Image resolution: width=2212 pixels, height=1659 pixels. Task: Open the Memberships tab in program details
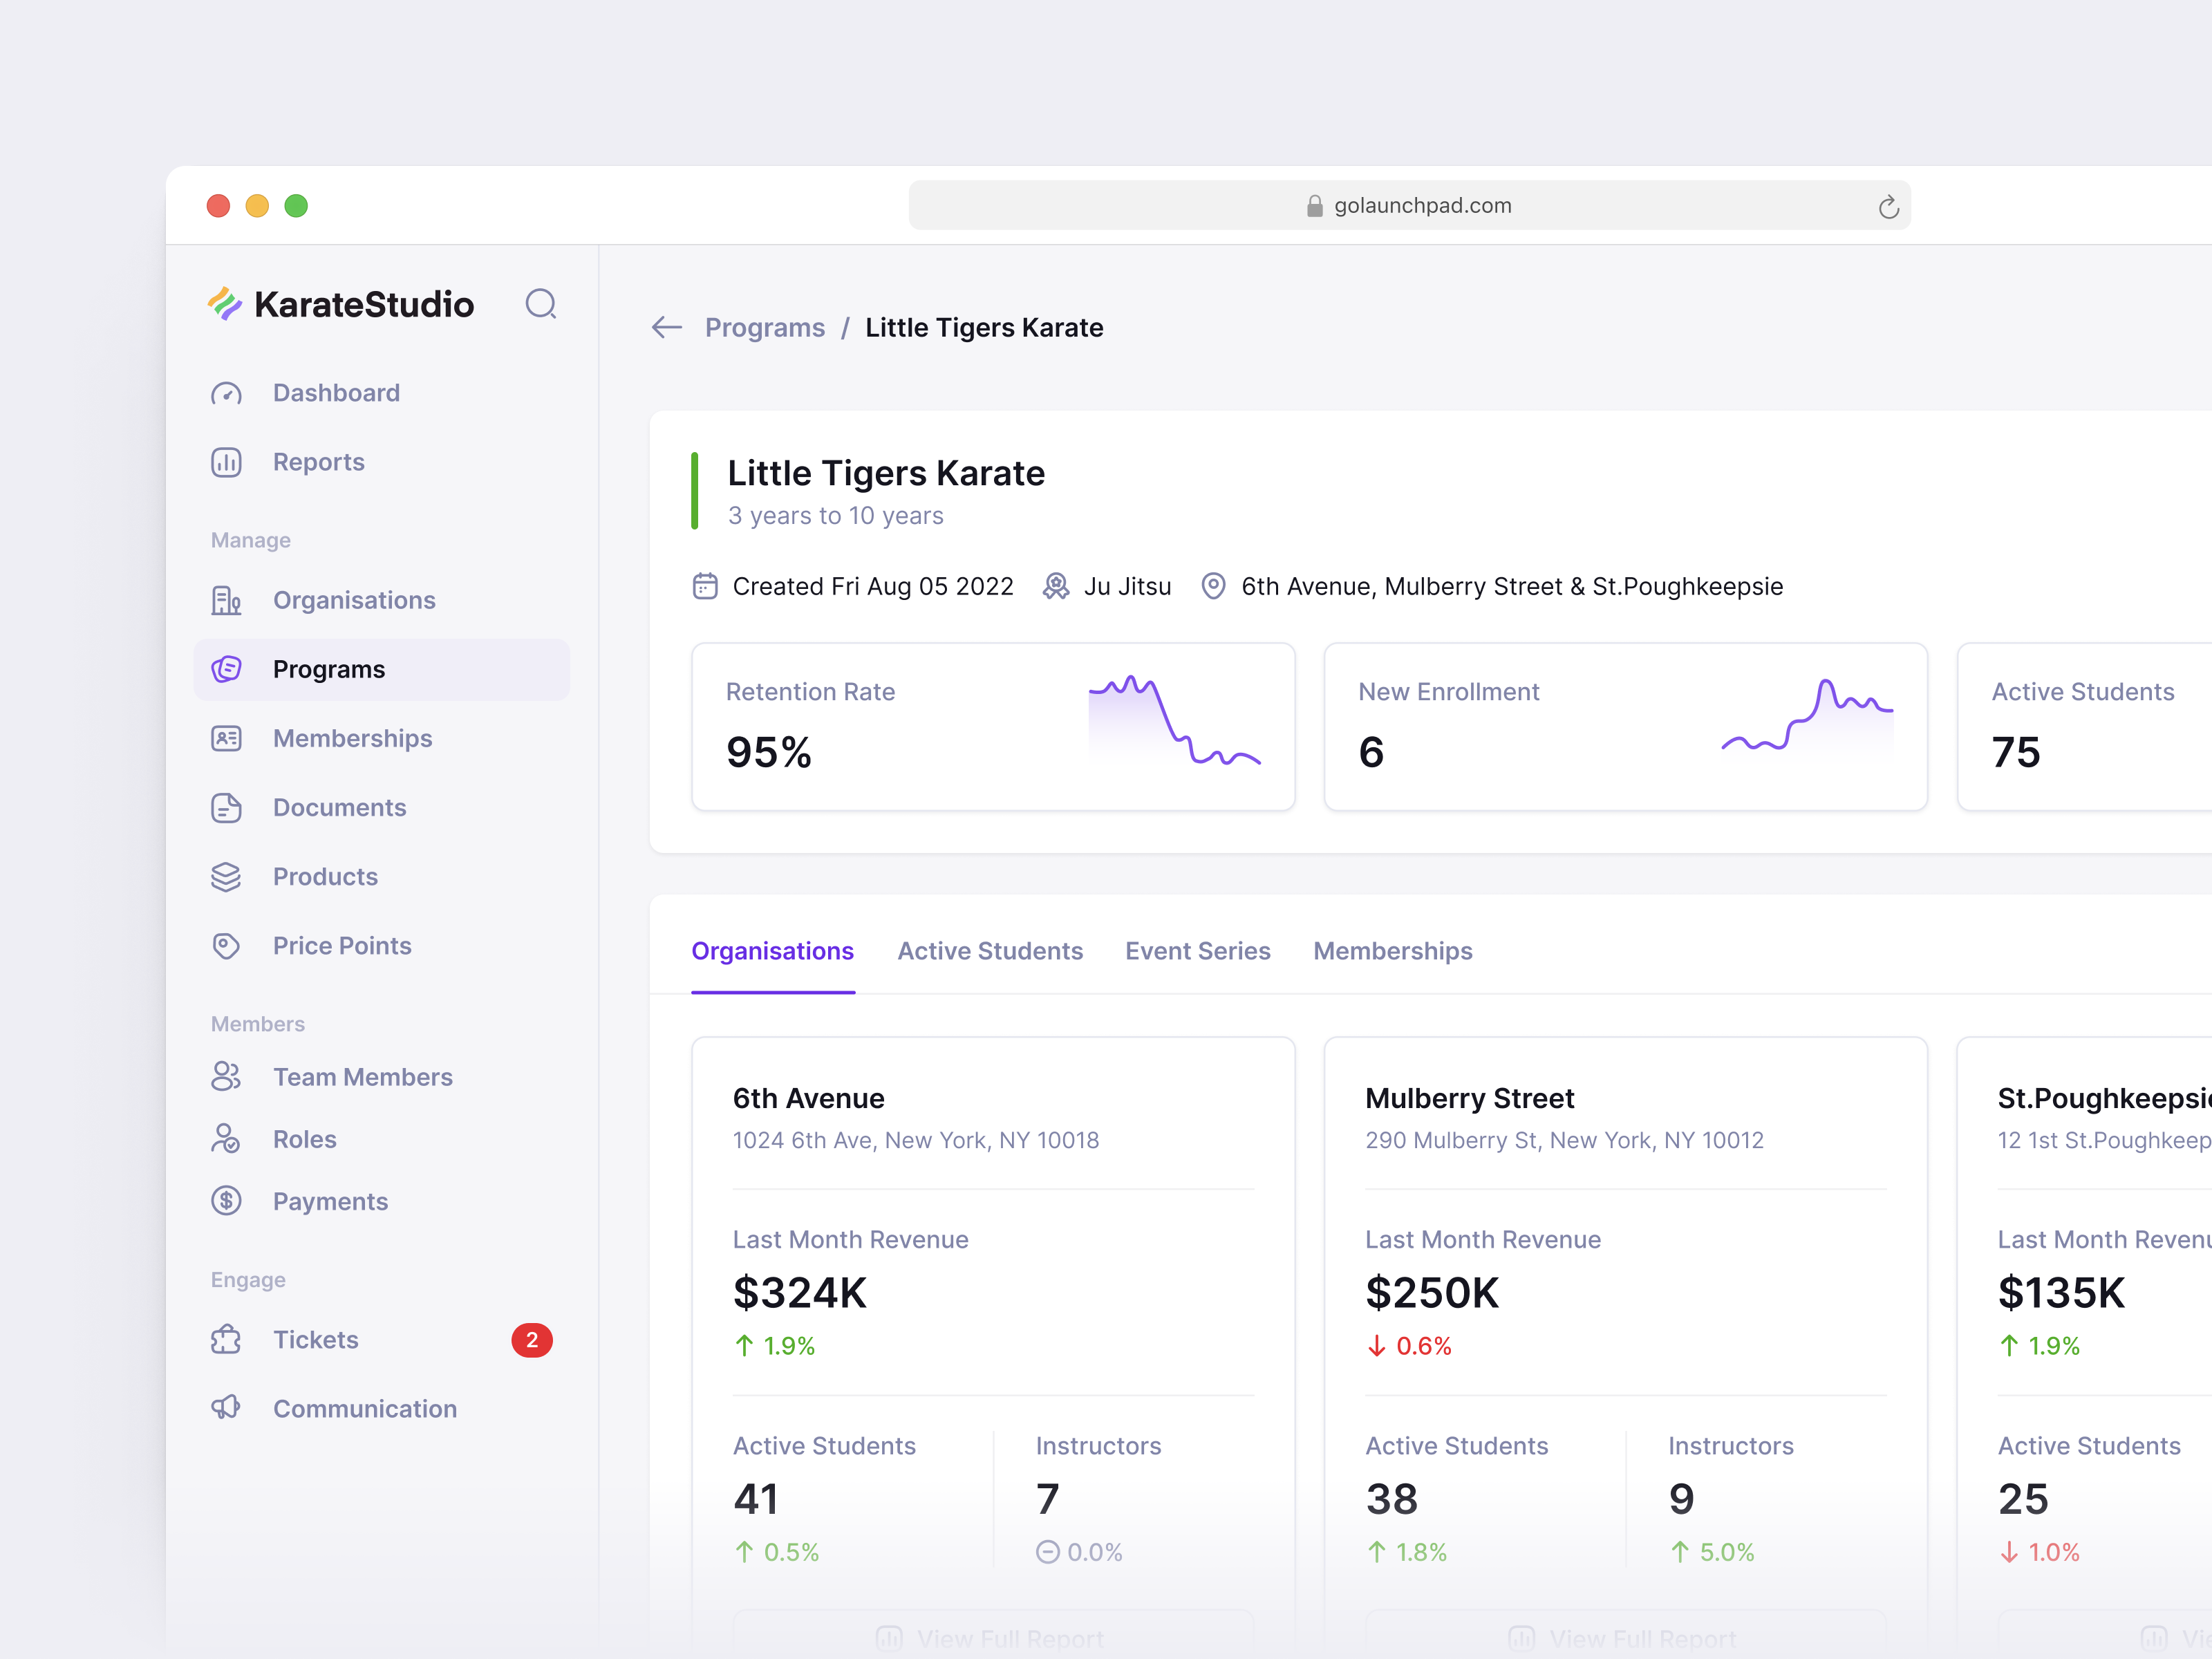(x=1392, y=950)
